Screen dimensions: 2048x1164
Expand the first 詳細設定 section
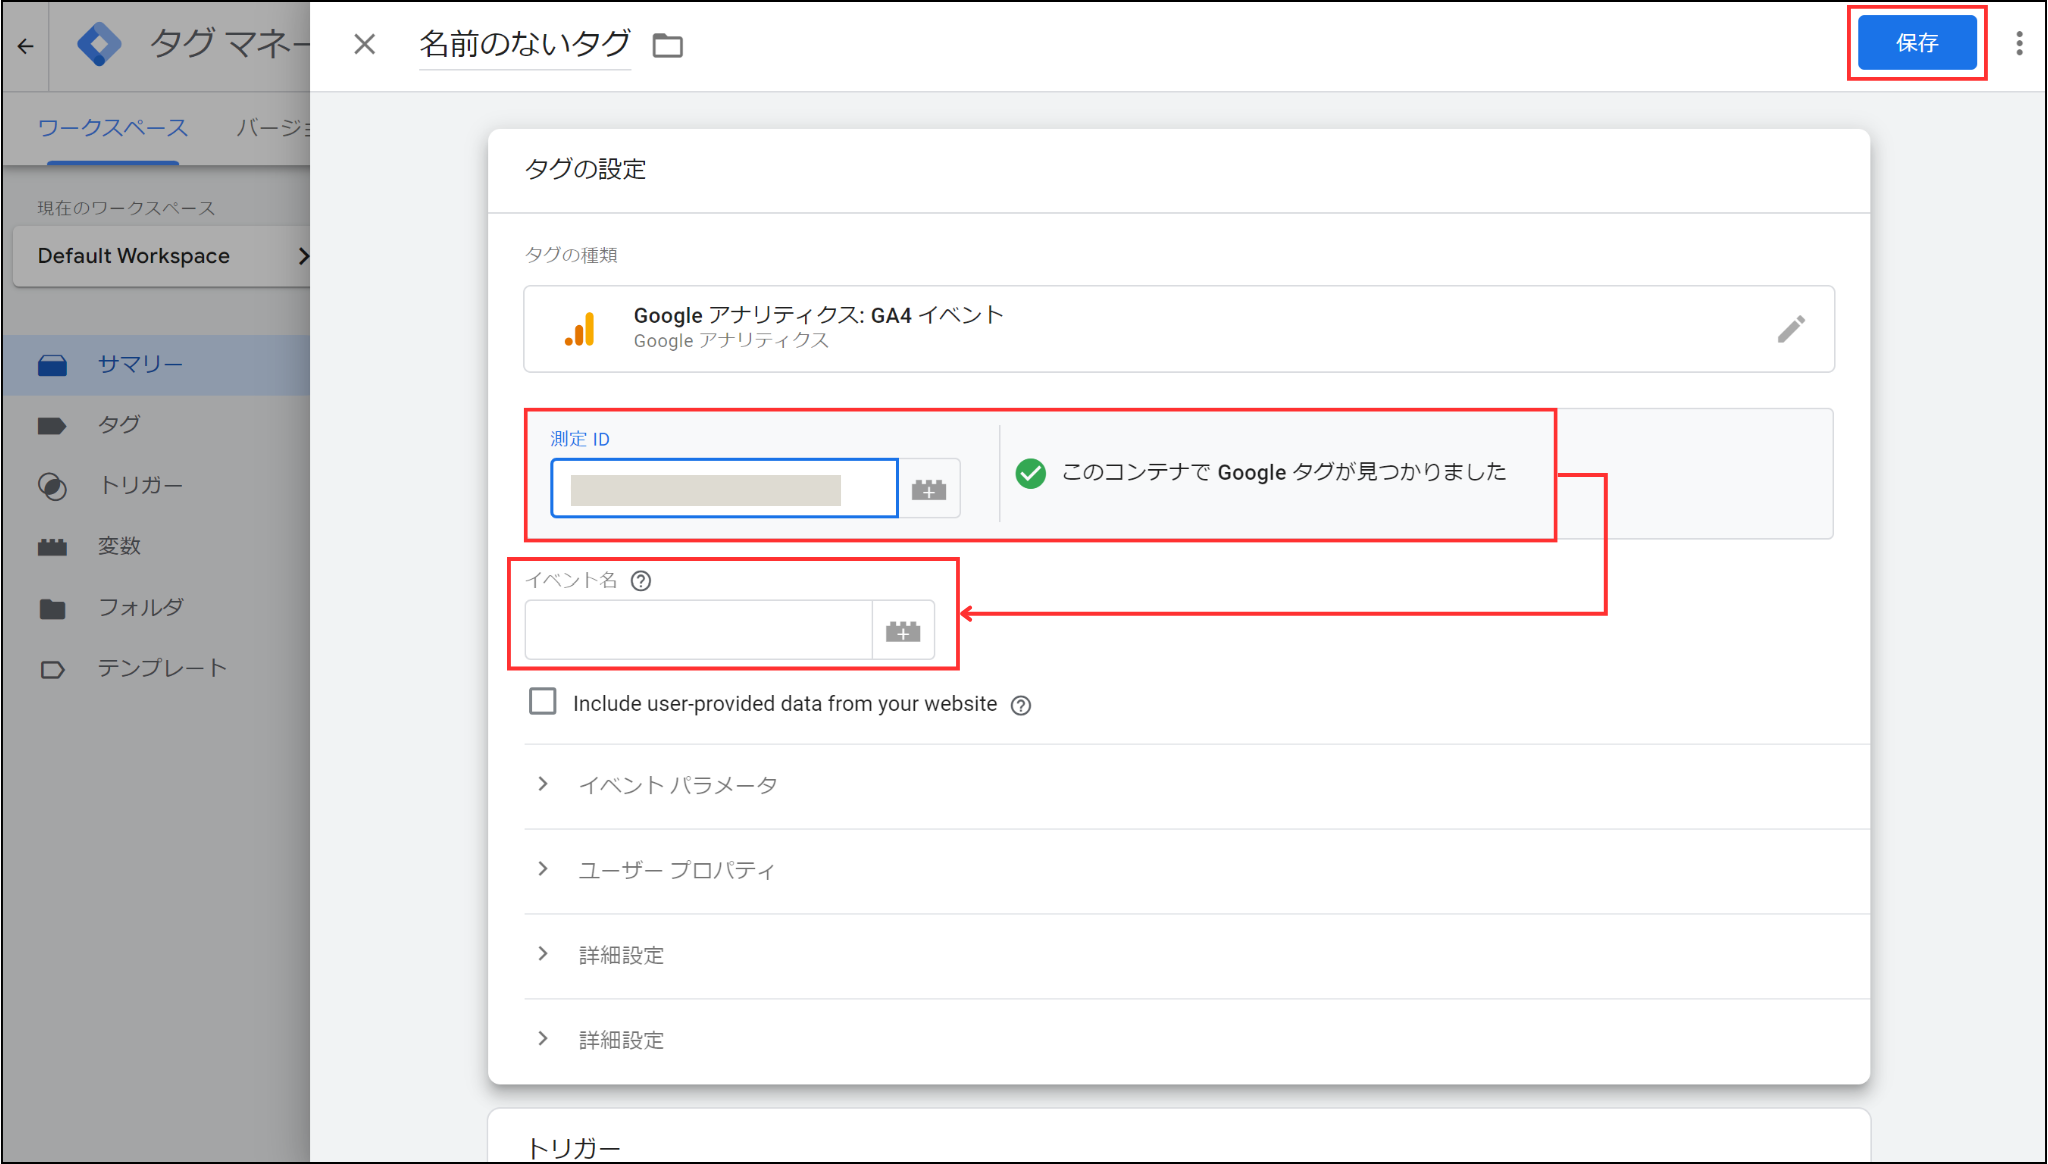click(1196, 955)
